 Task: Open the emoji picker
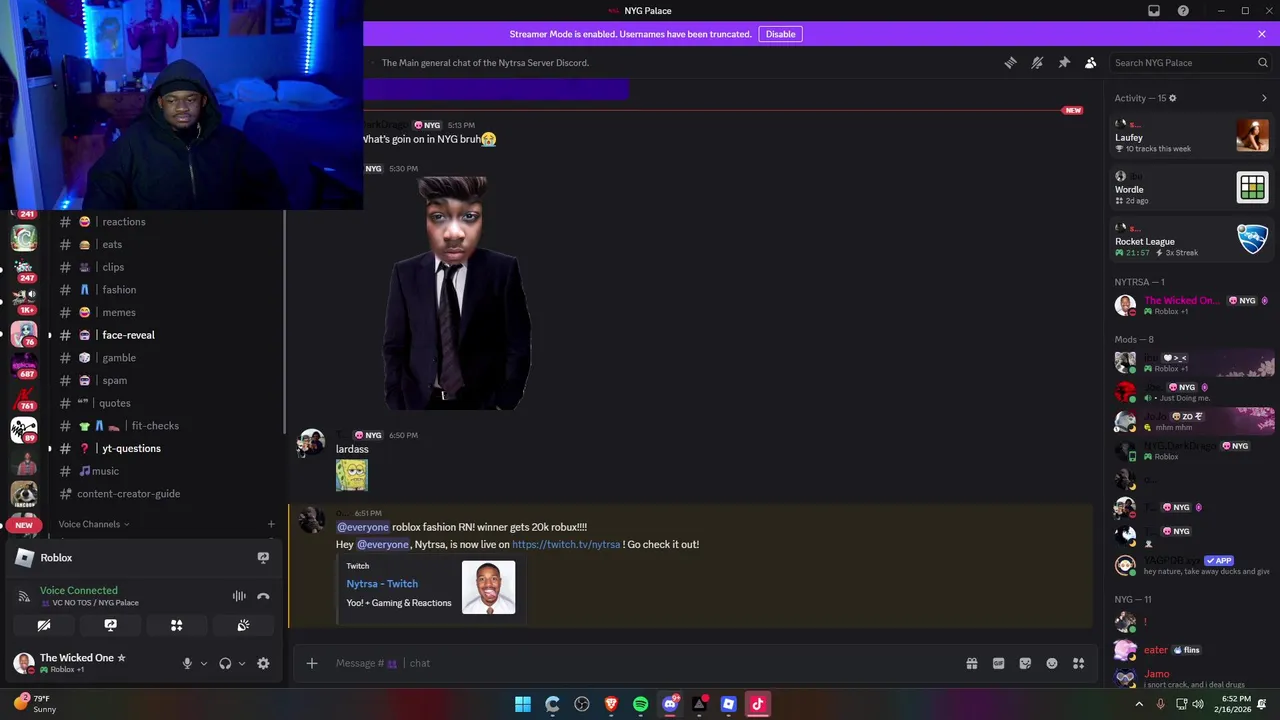[x=1052, y=663]
